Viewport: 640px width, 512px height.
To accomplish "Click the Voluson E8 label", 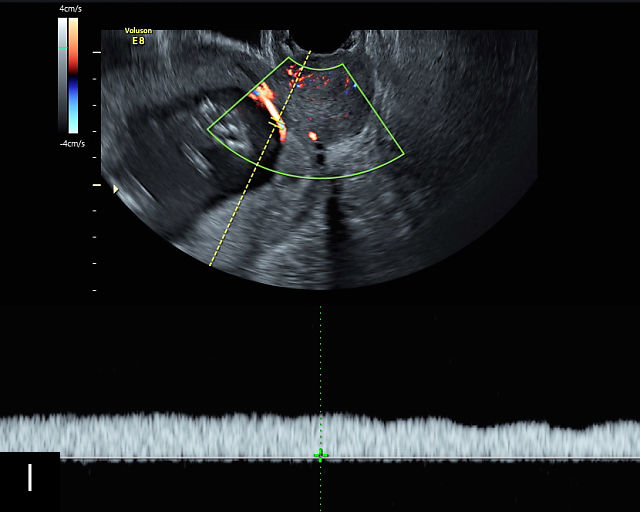I will [138, 36].
